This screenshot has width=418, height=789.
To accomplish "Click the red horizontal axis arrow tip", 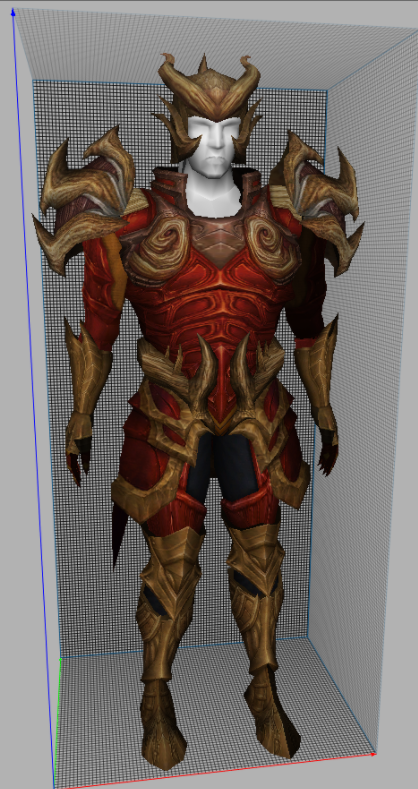I will [x=373, y=753].
